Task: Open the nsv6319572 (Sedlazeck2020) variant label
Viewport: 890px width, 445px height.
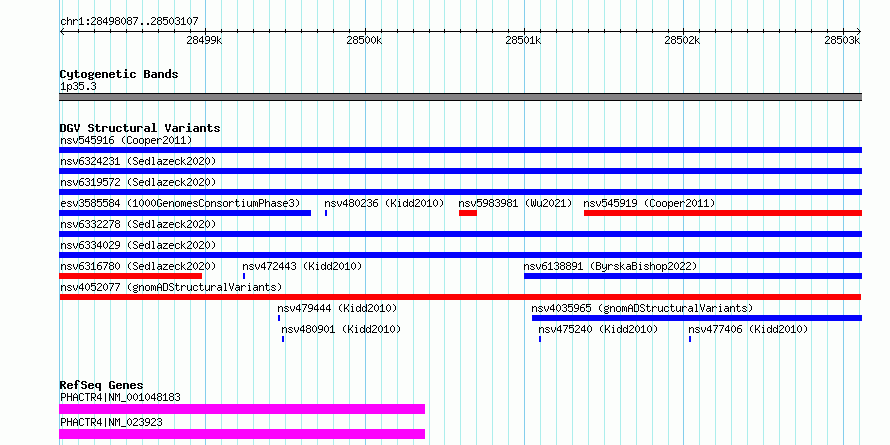Action: click(x=138, y=182)
